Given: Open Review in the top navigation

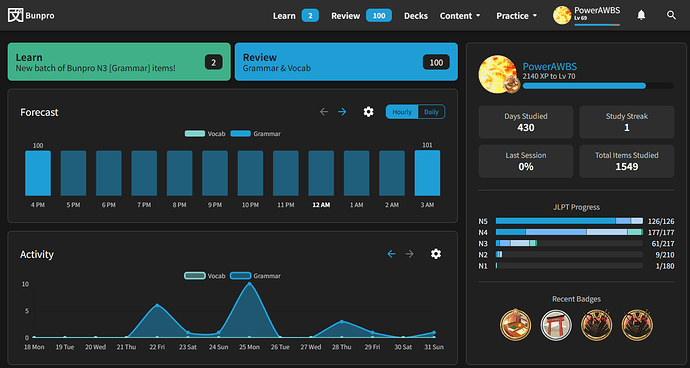Looking at the screenshot, I should tap(346, 16).
